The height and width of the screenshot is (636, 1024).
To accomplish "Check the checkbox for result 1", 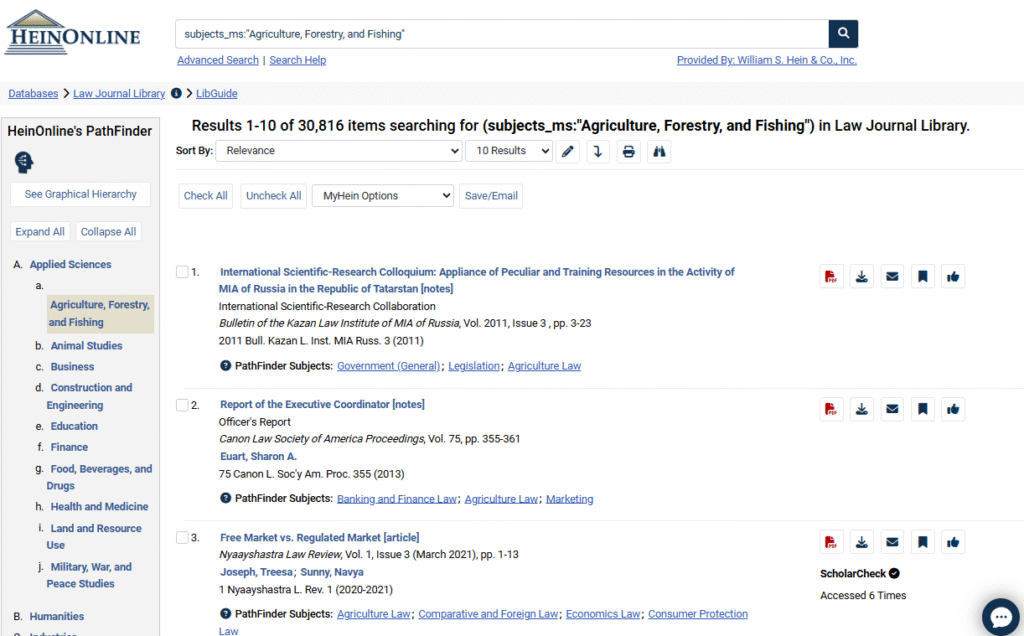I will 182,272.
